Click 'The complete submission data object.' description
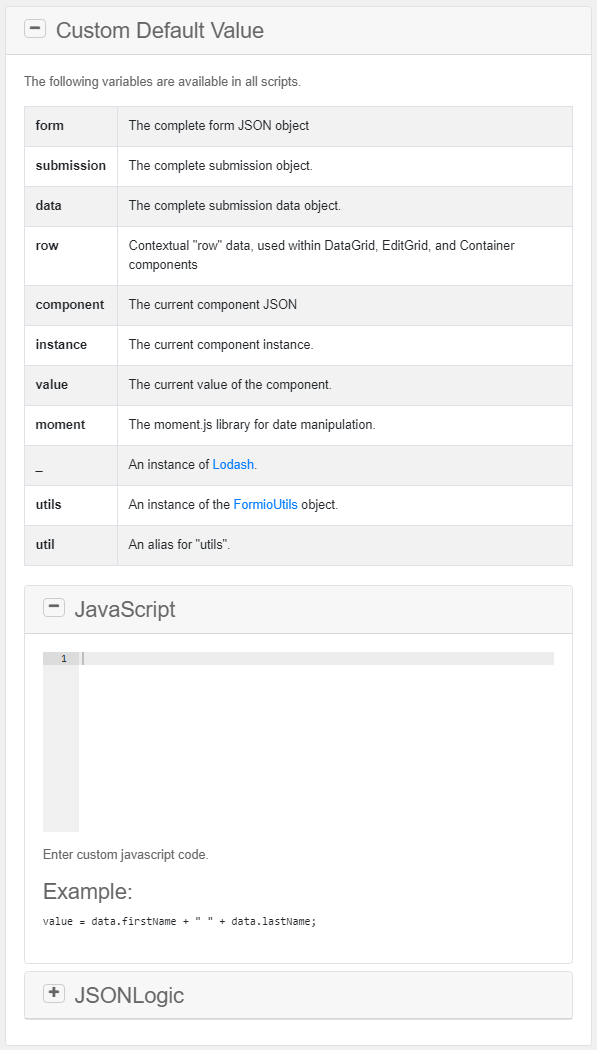 tap(235, 206)
